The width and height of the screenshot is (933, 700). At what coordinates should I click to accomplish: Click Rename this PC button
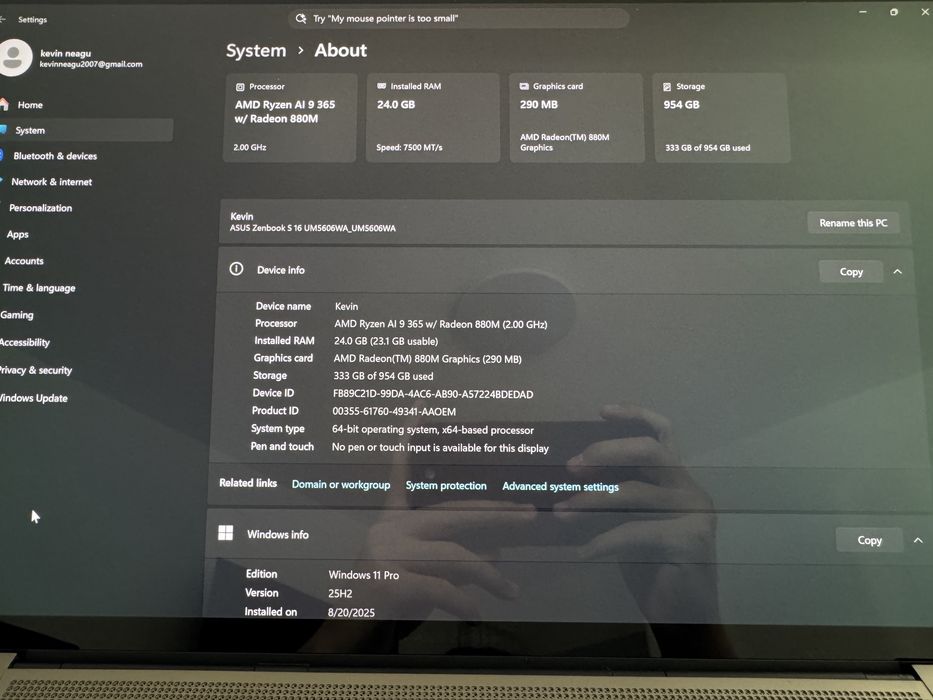(x=853, y=223)
